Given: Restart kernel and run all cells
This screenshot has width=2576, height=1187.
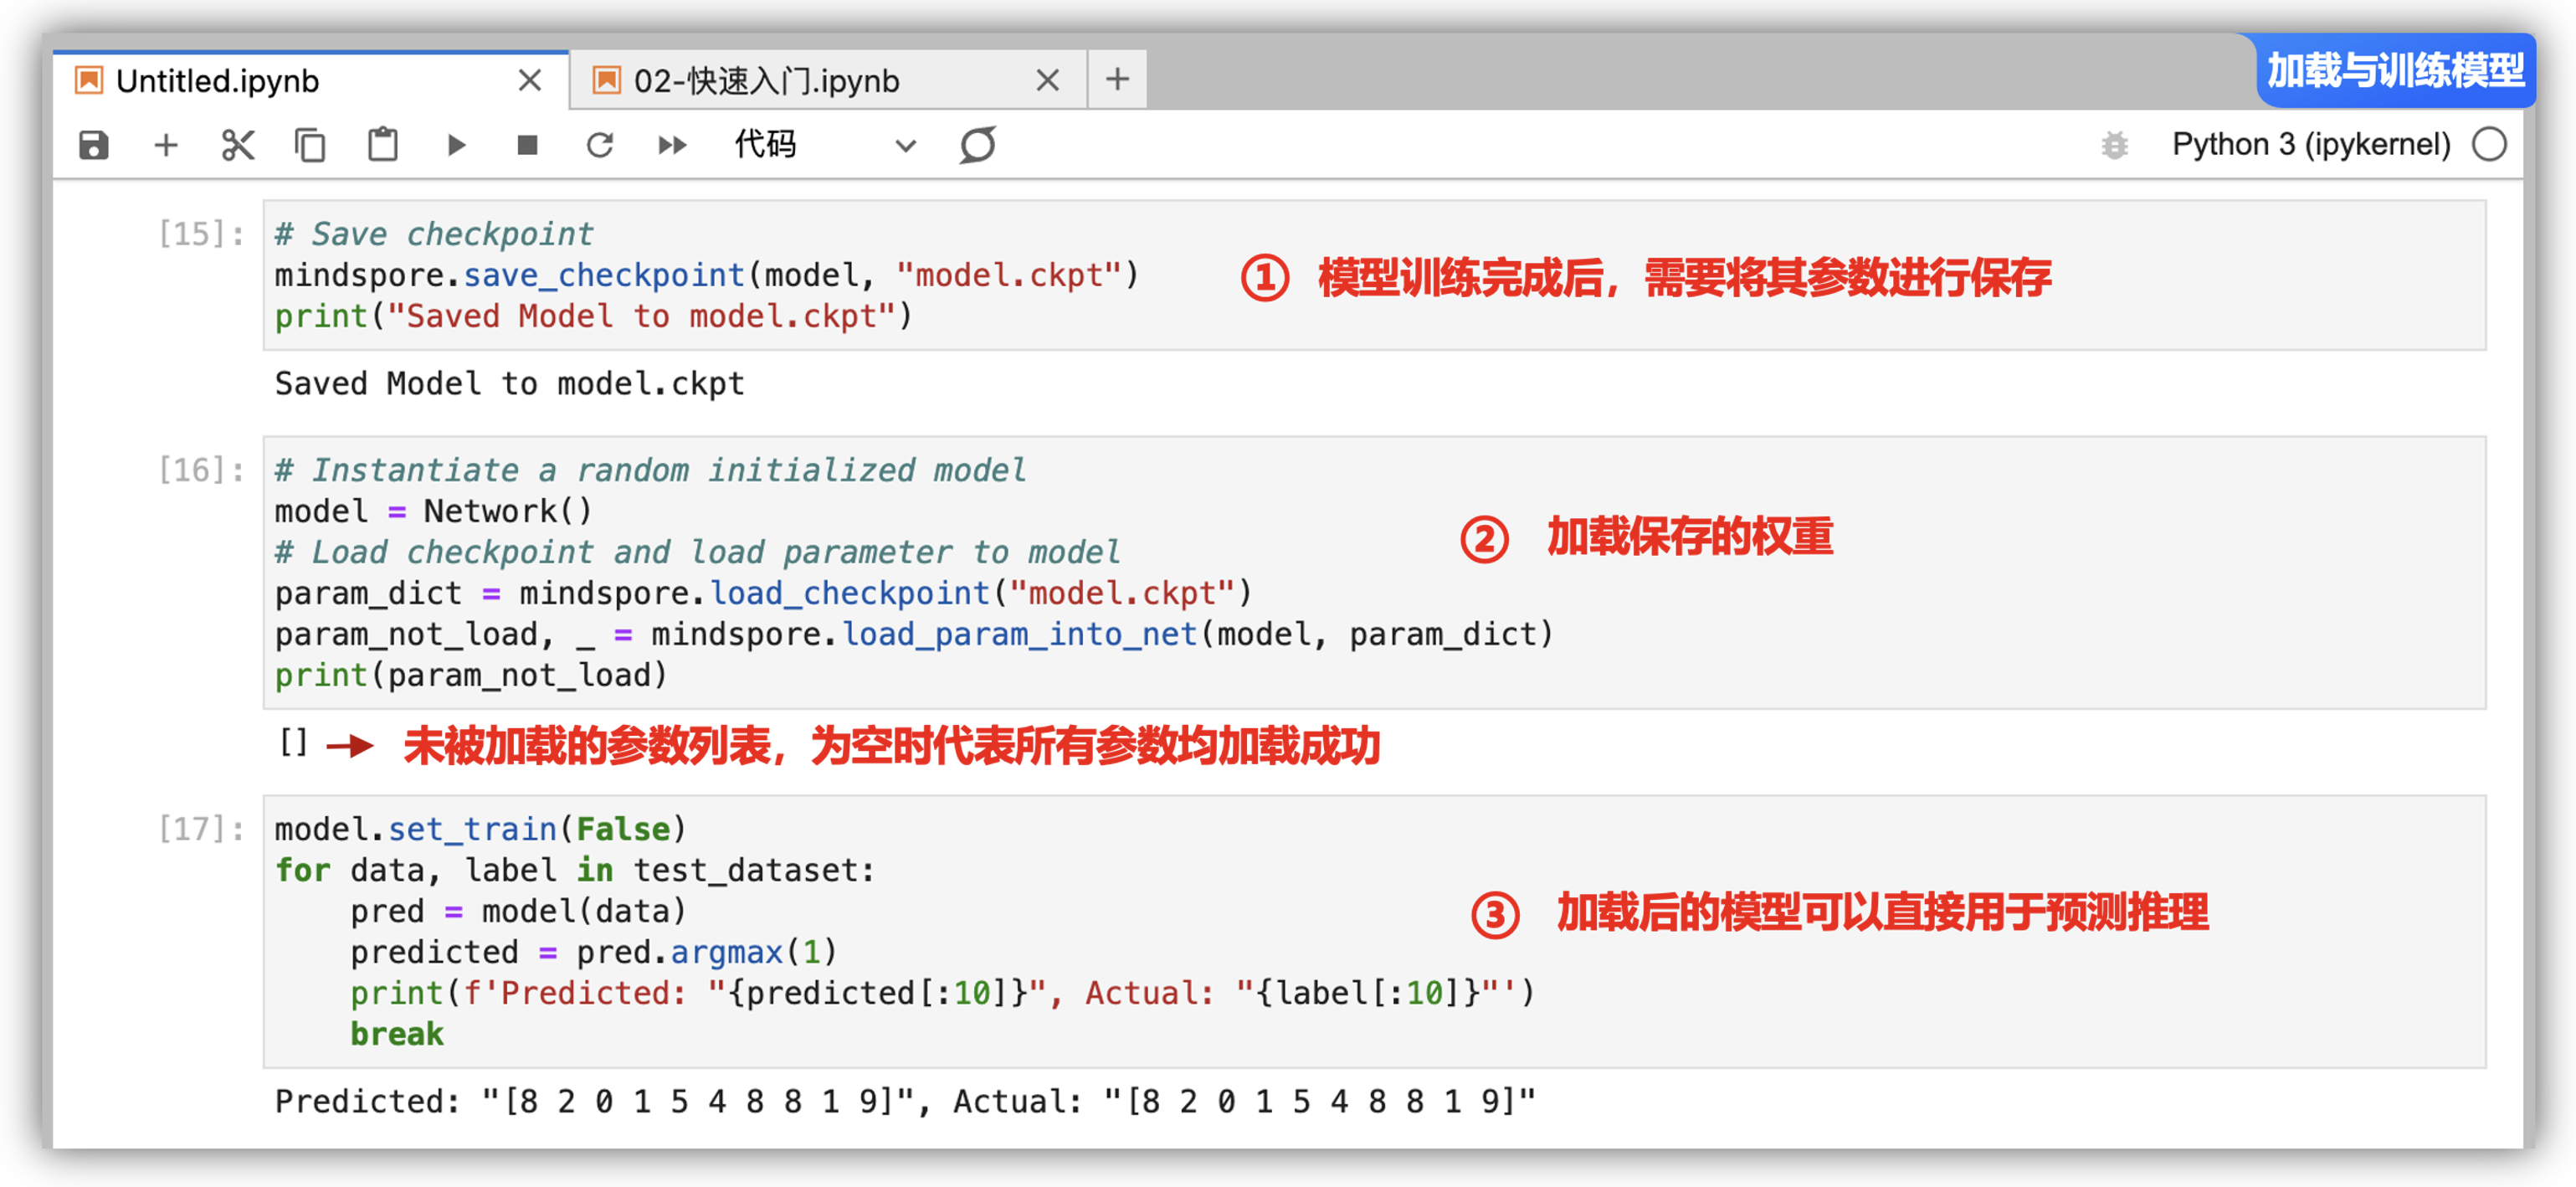Looking at the screenshot, I should pyautogui.click(x=673, y=145).
